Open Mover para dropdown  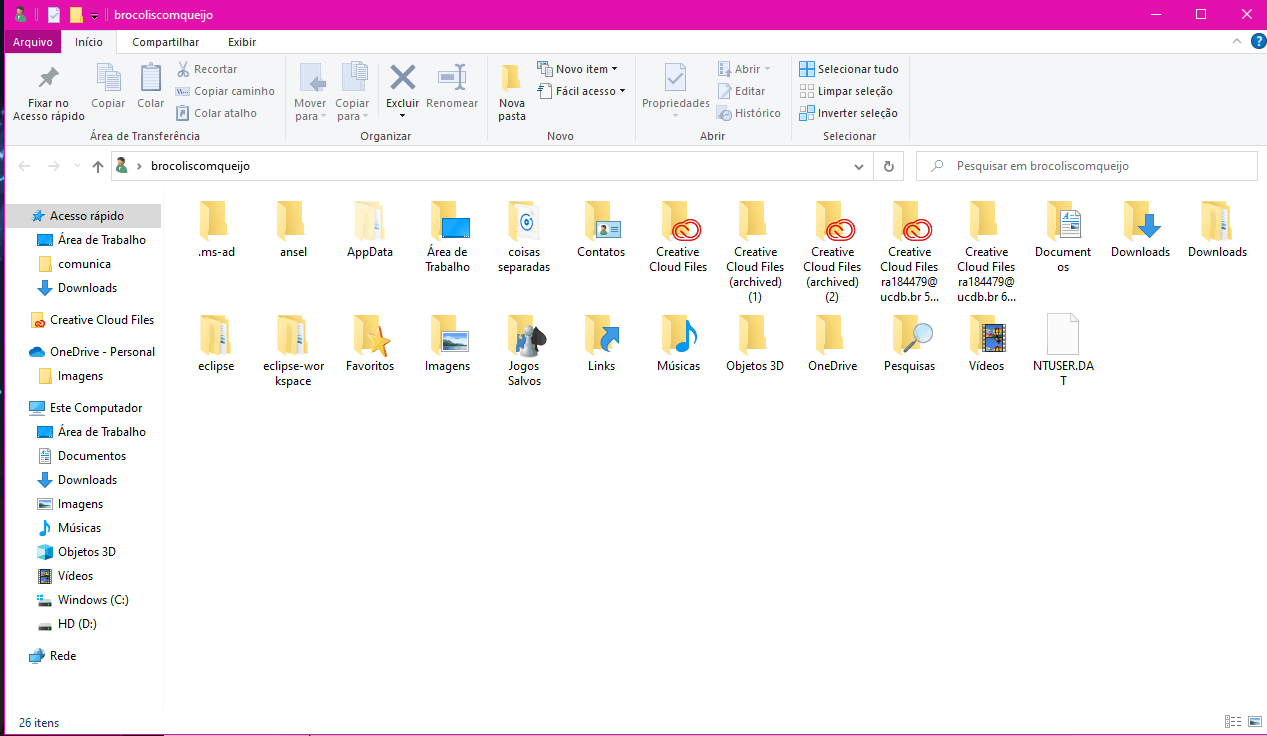point(311,92)
